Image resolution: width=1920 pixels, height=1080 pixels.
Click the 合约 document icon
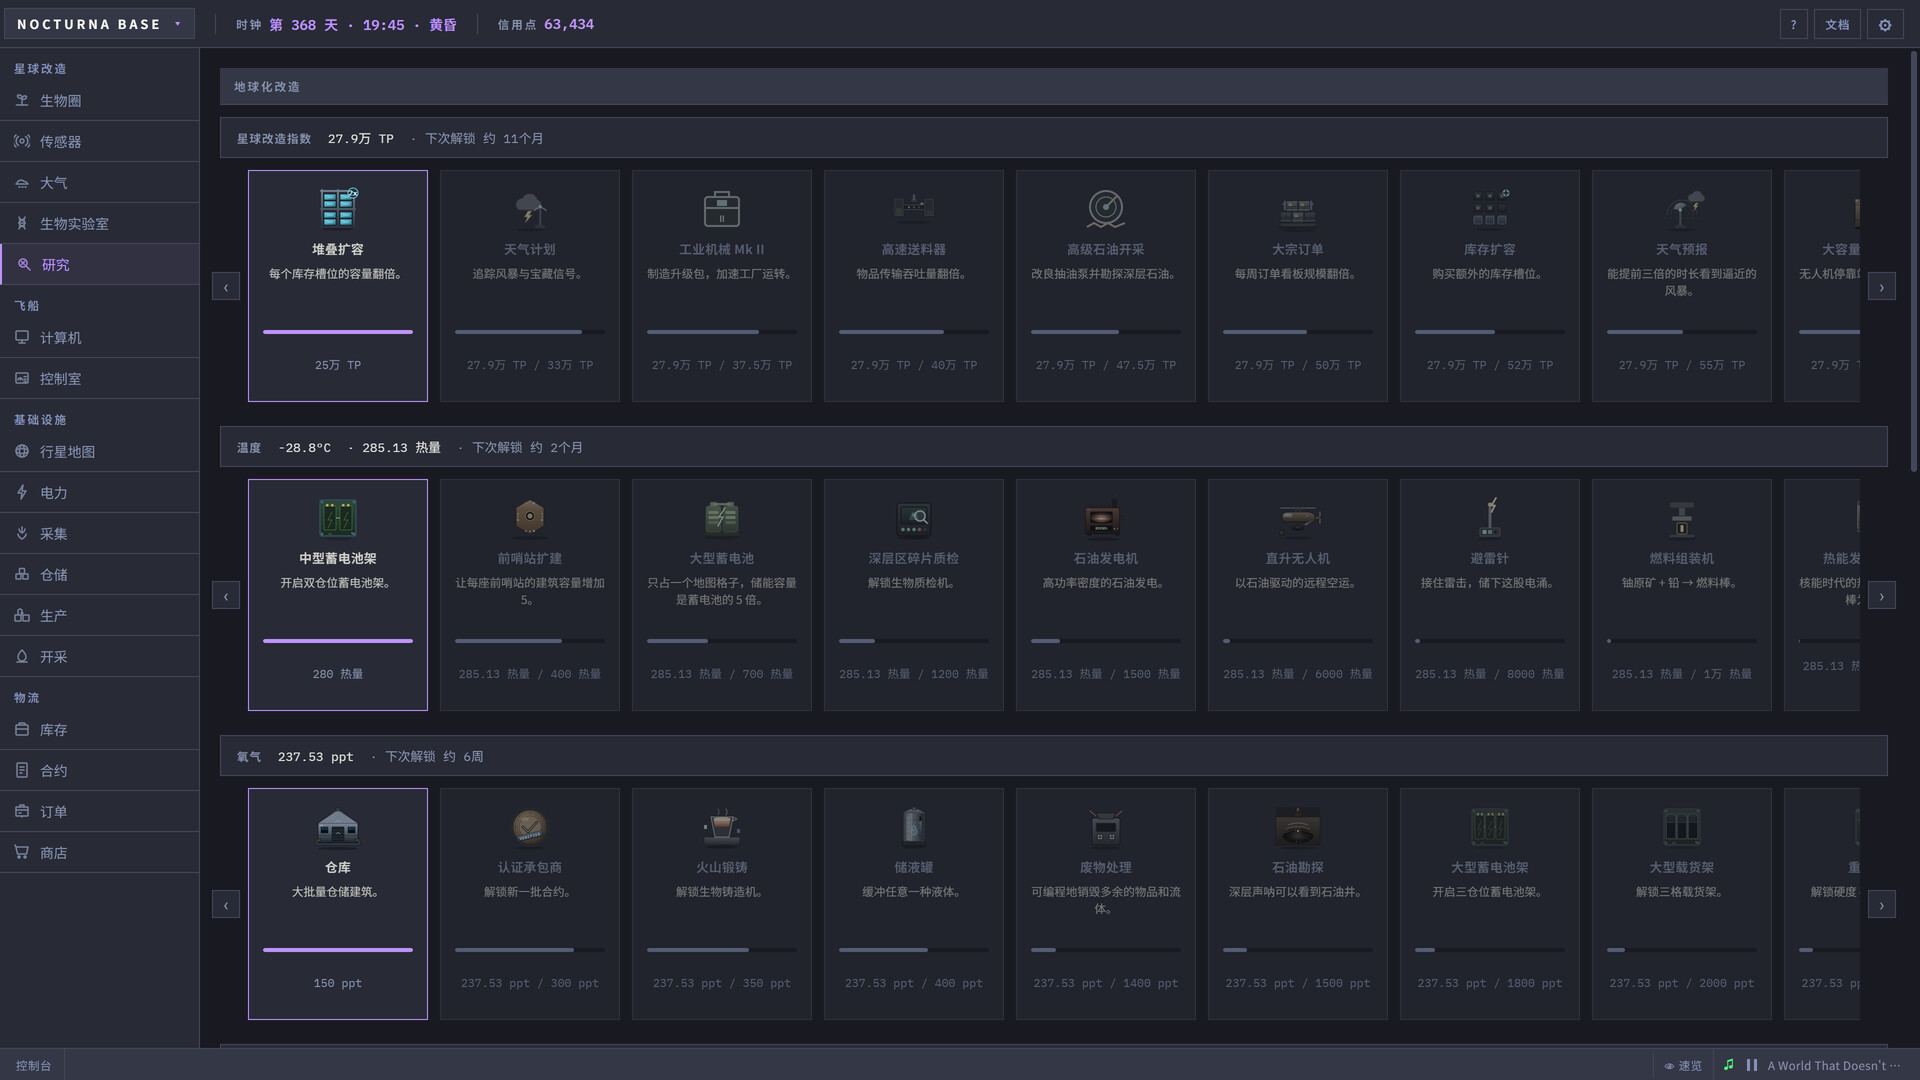22,771
